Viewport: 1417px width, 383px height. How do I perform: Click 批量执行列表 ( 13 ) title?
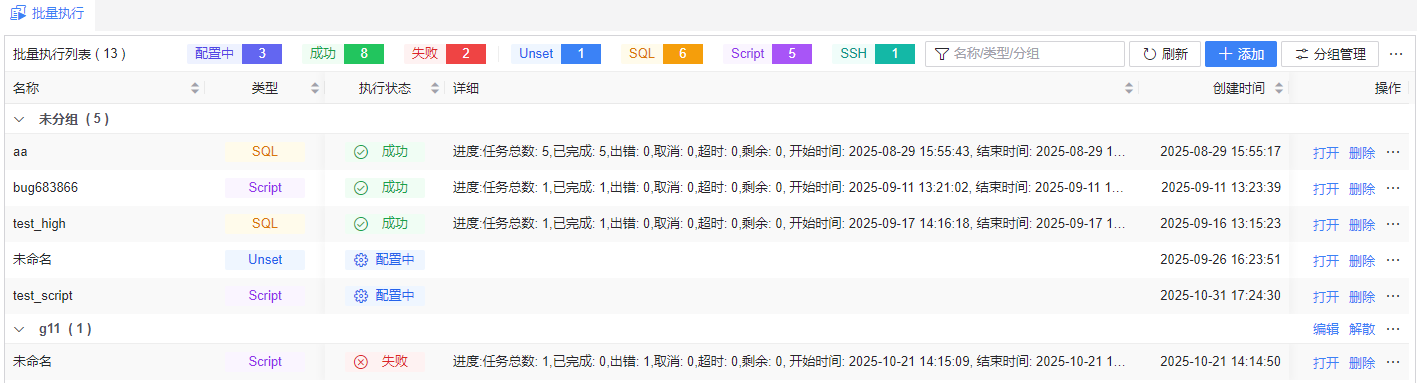coord(69,54)
